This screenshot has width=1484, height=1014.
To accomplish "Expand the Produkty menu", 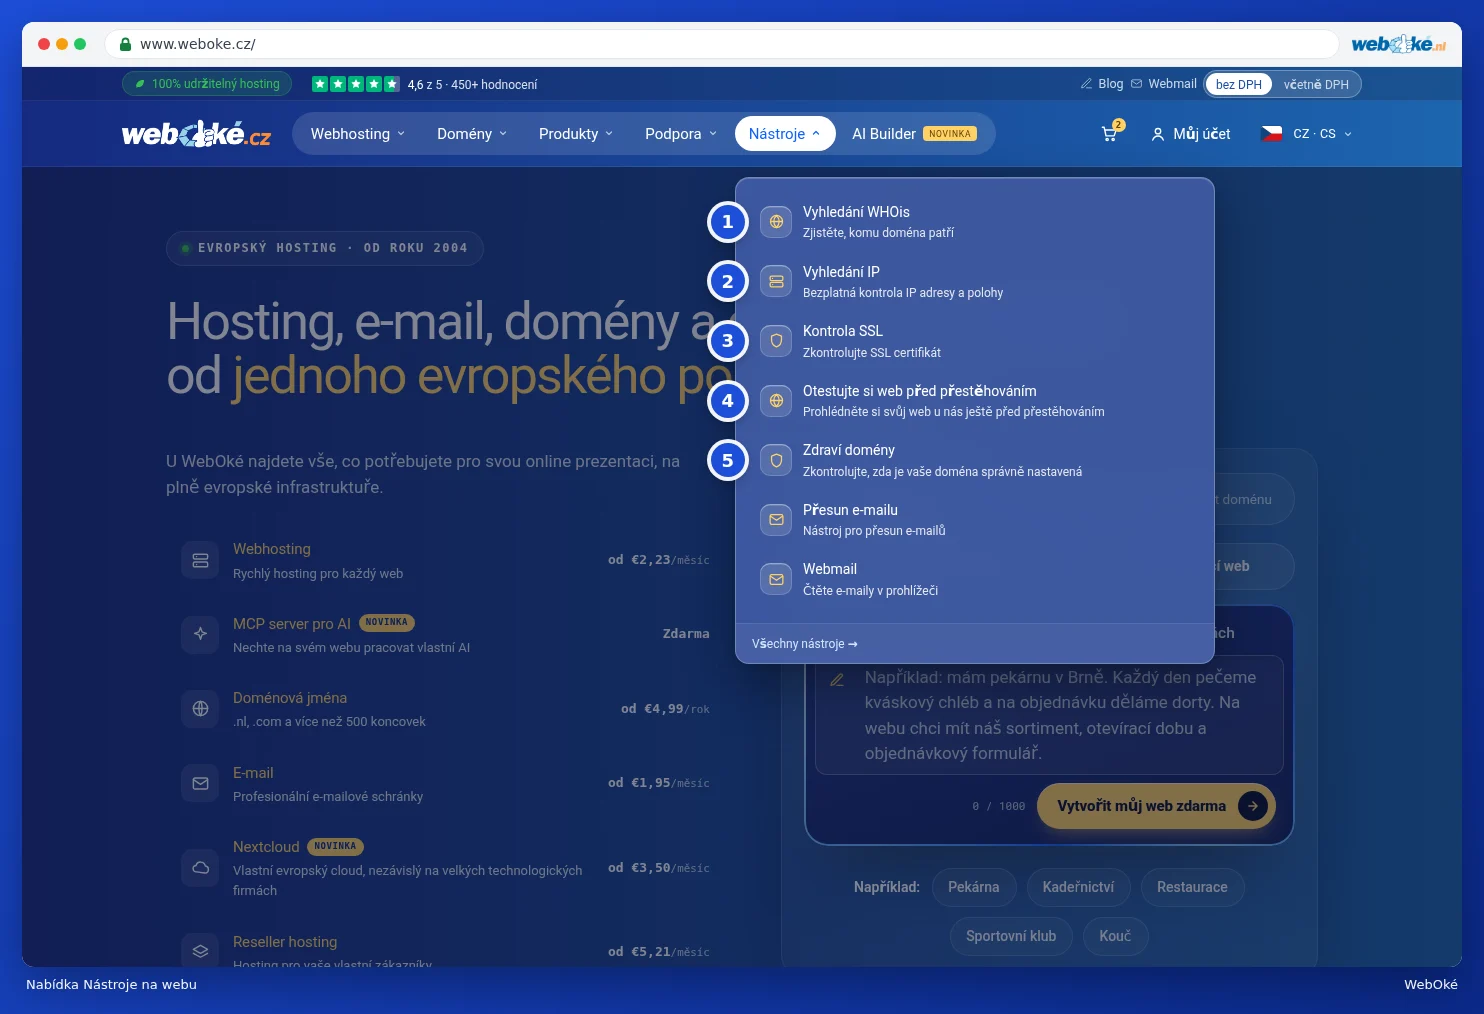I will click(576, 134).
